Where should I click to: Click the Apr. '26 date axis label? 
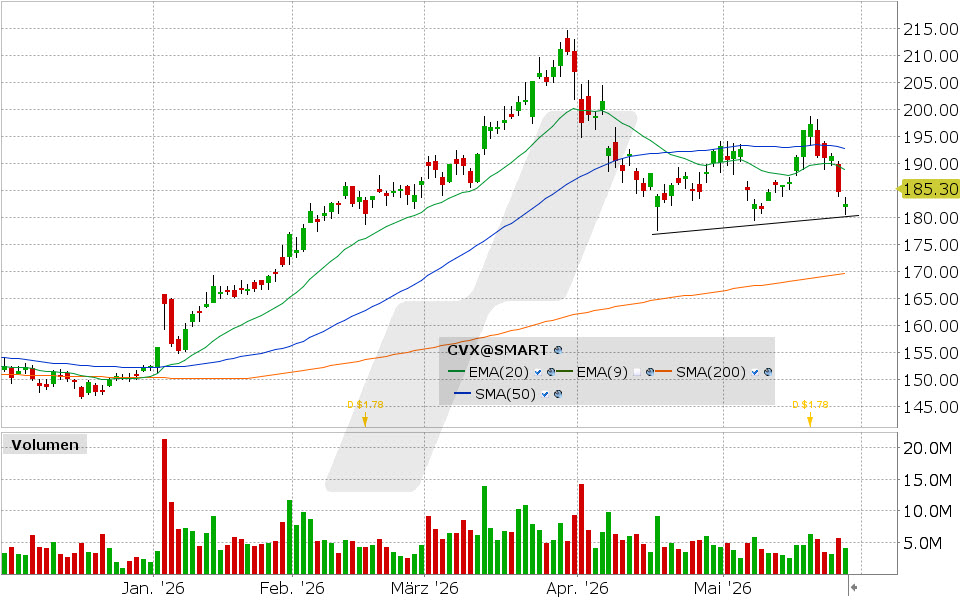pos(577,589)
